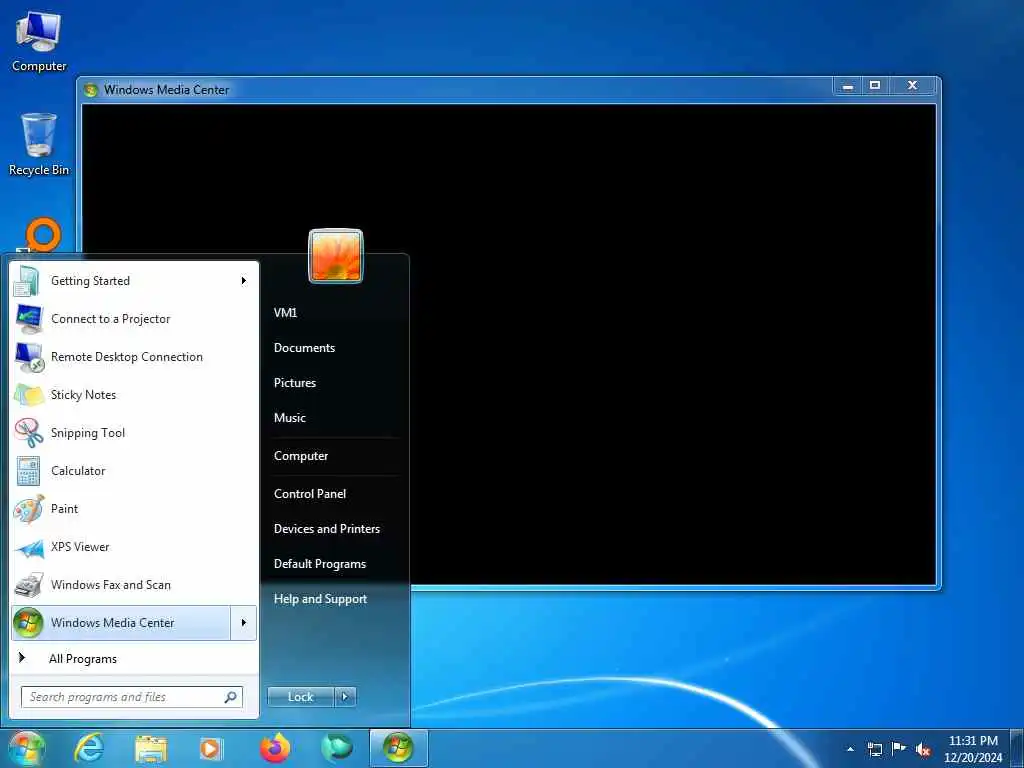Minimize the Windows Media Center window
1024x768 pixels.
click(848, 86)
